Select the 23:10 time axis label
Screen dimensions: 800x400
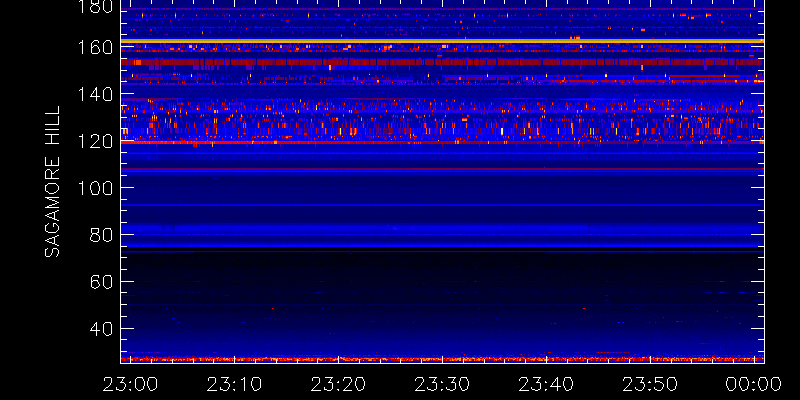click(x=234, y=384)
